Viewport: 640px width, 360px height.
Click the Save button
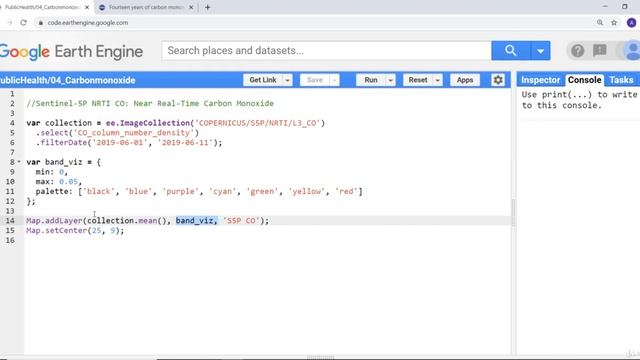click(x=315, y=80)
